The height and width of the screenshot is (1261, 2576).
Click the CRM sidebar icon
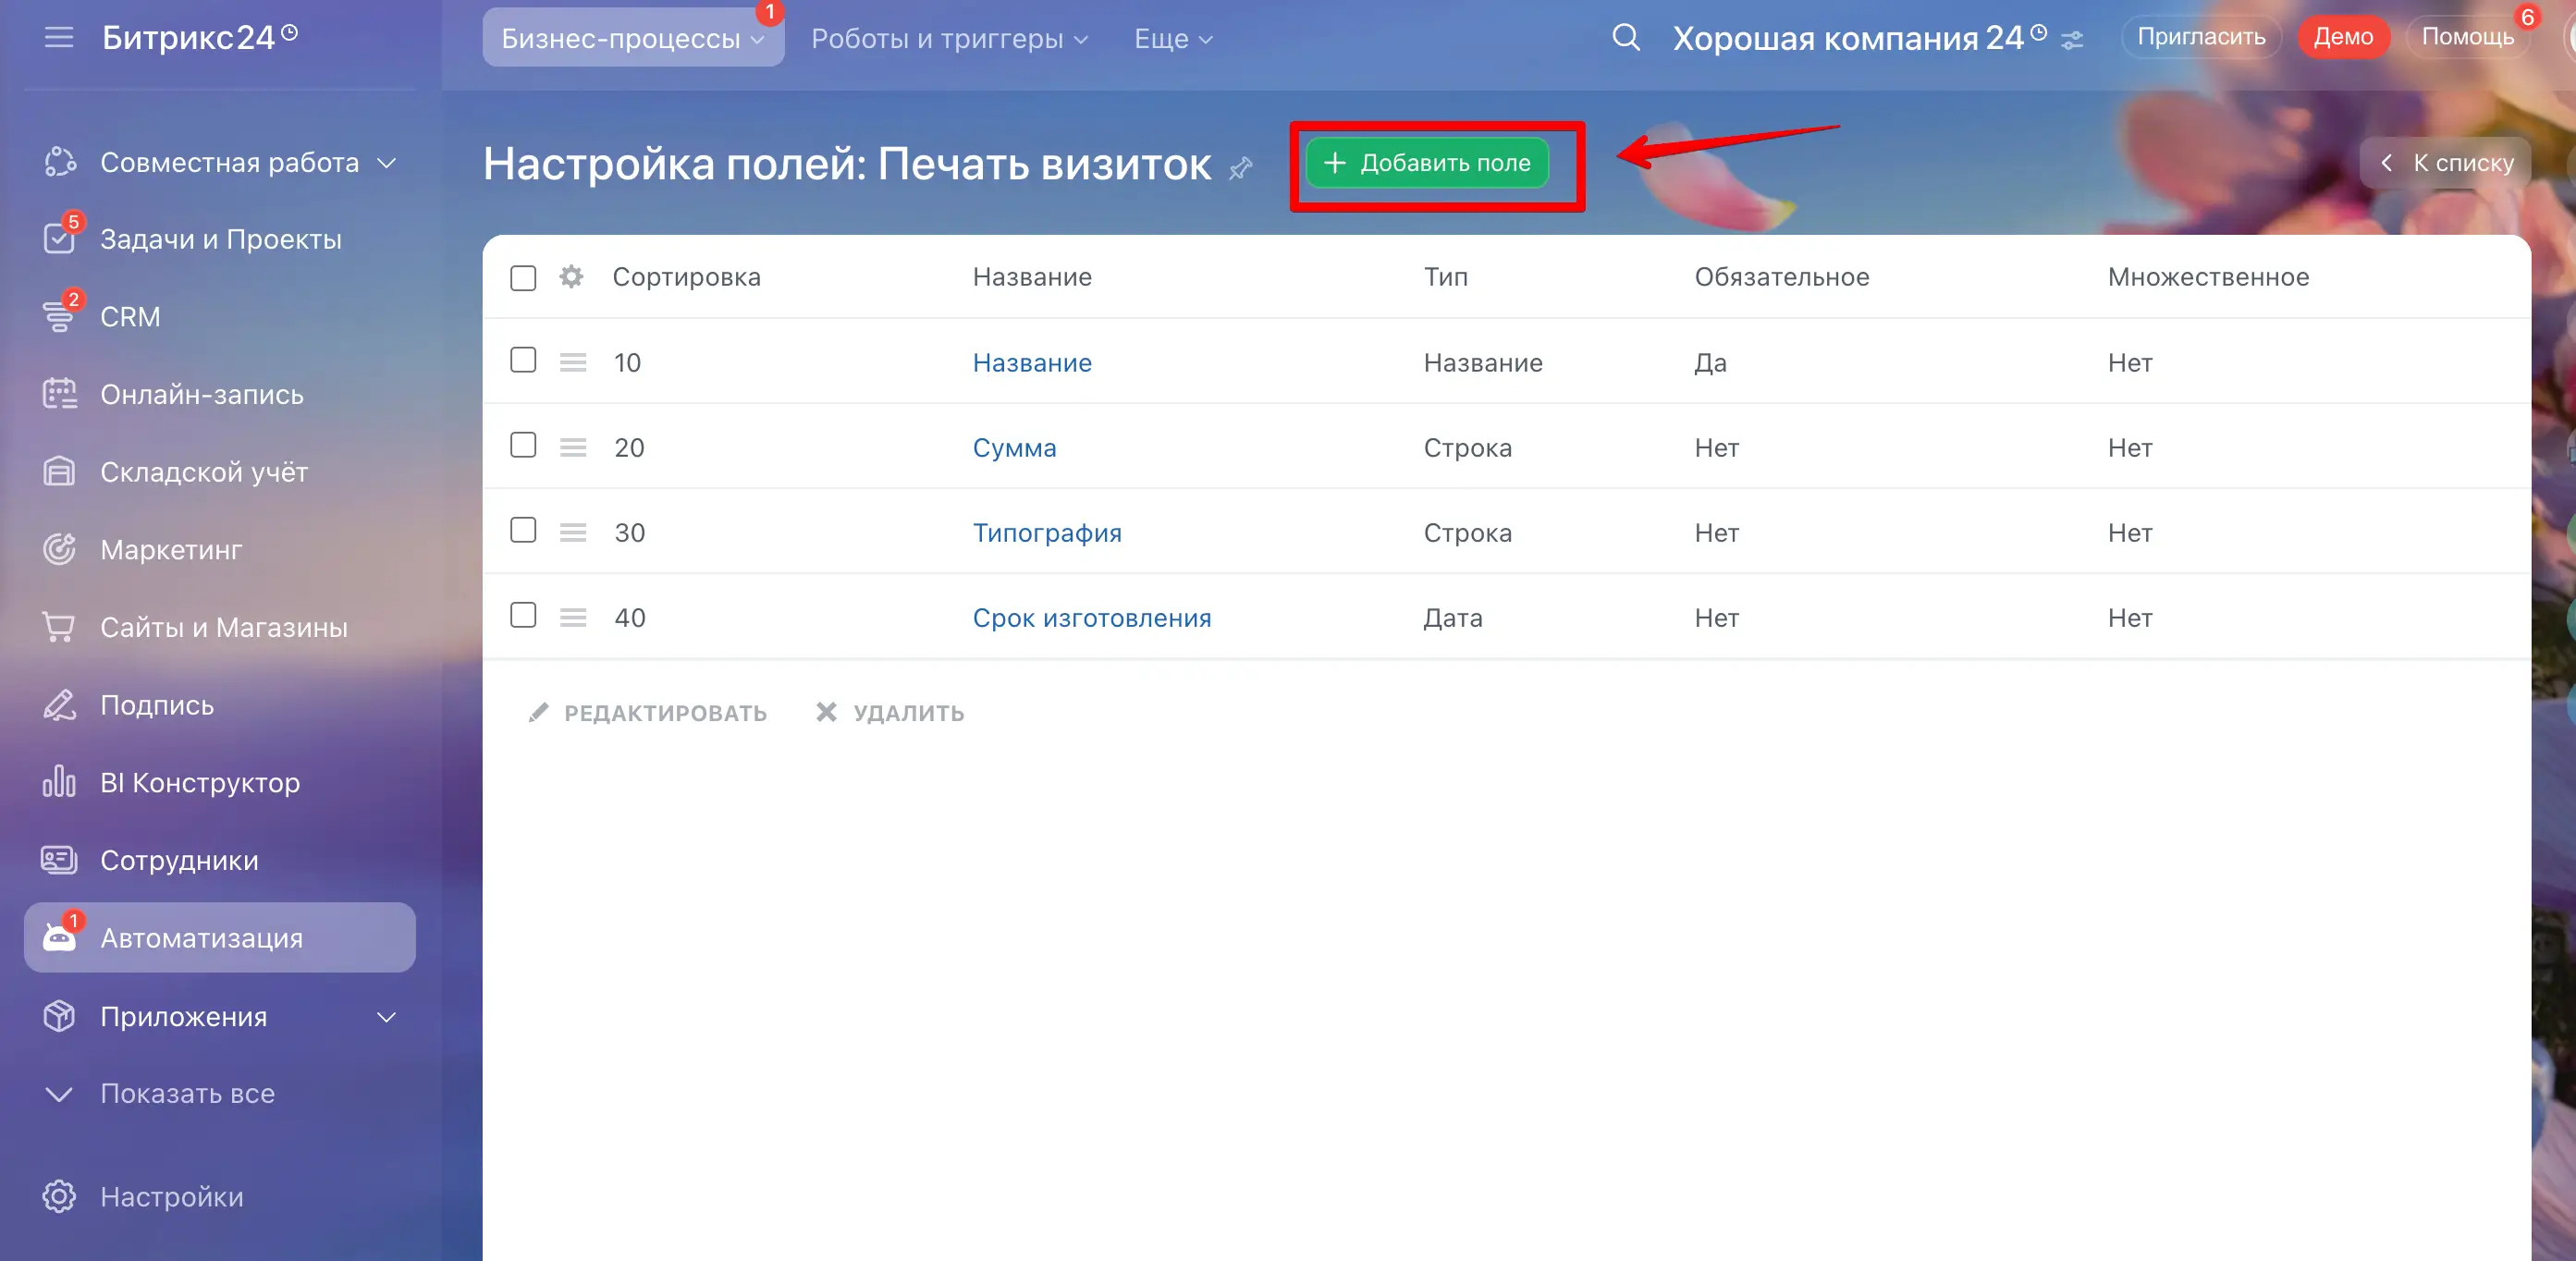pyautogui.click(x=59, y=316)
